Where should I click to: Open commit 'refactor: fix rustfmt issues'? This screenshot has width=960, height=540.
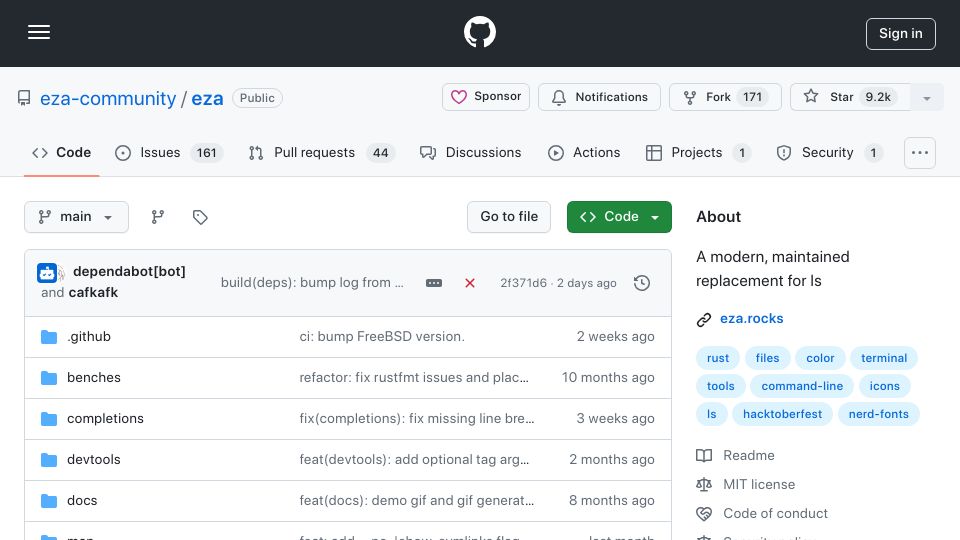pyautogui.click(x=414, y=377)
